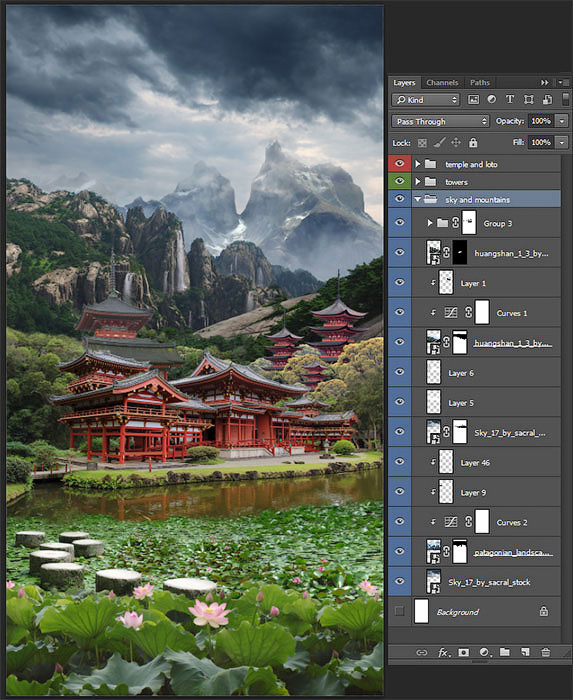Switch to the Paths tab
Screen dimensions: 573x700
480,83
